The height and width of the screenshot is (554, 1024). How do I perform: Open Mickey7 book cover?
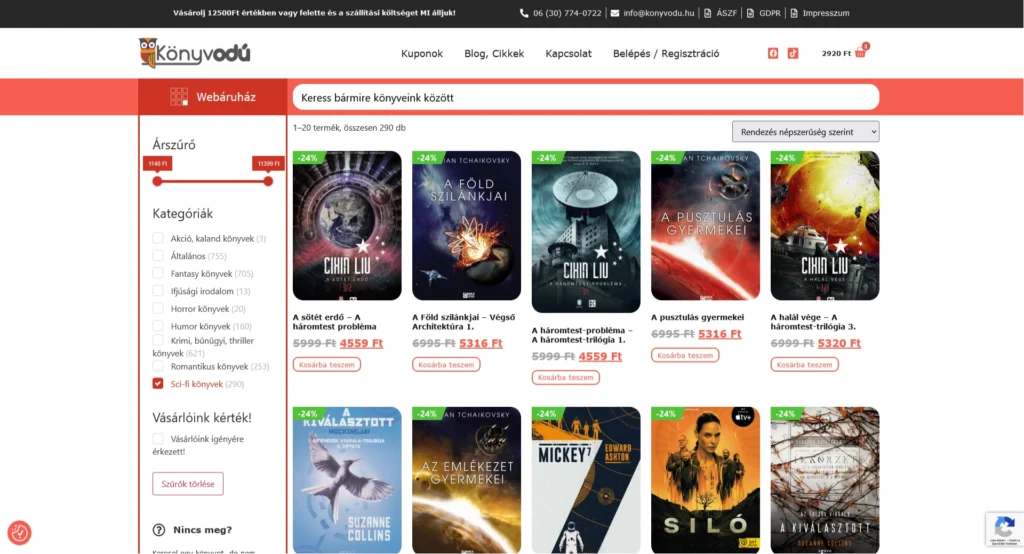(586, 480)
